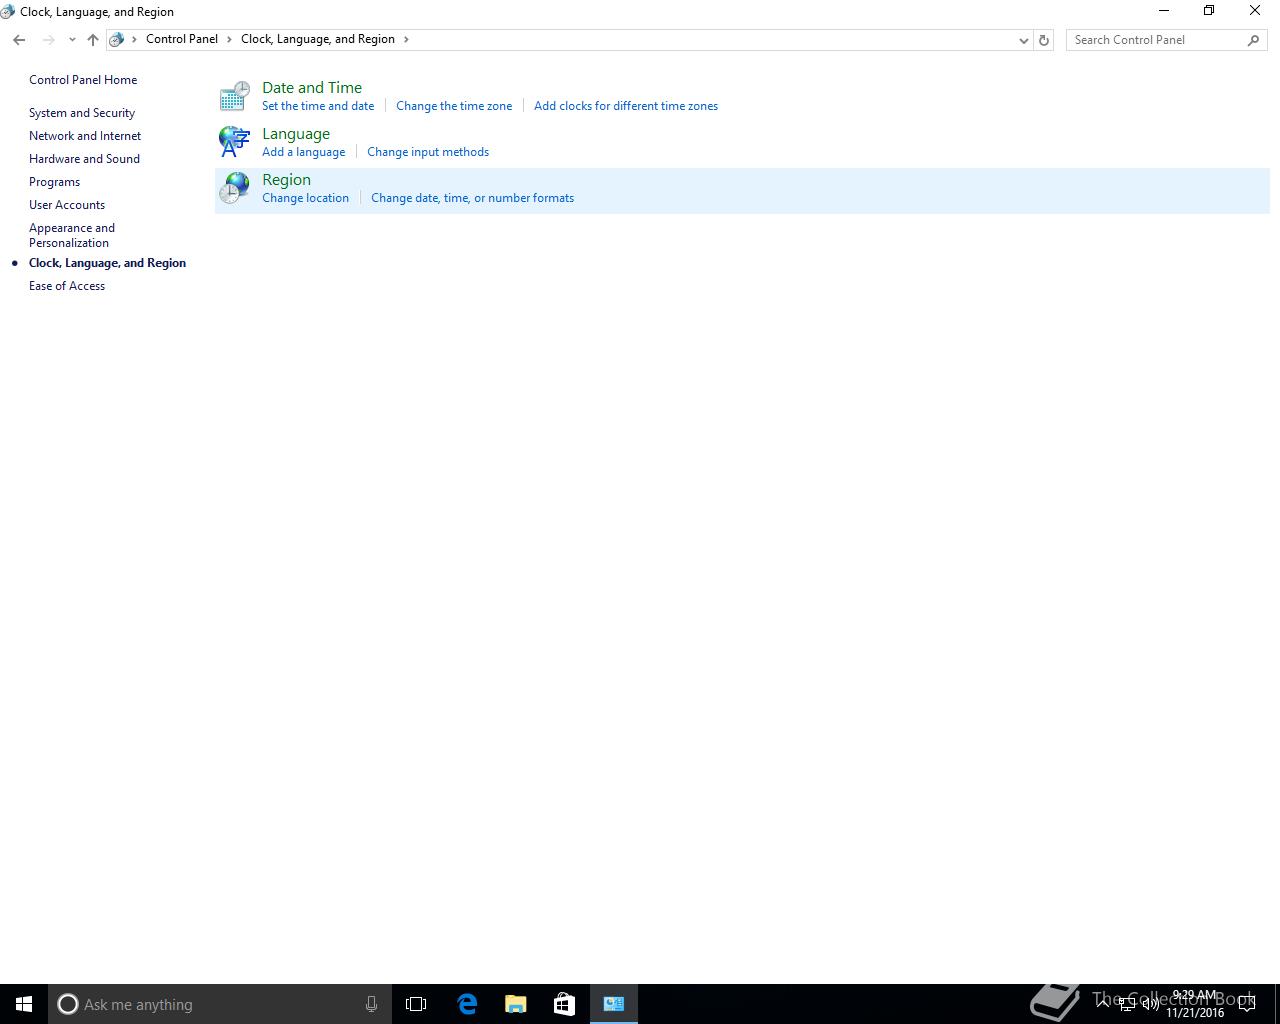Open the Windows Start menu
Screen dimensions: 1280x1024
24,1004
